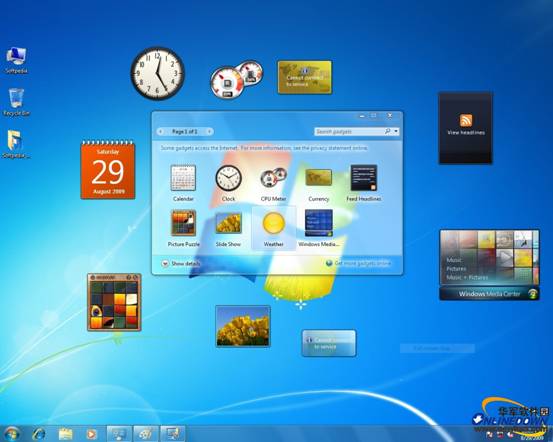Go to previous gadget gallery page
This screenshot has width=553, height=442.
click(161, 132)
